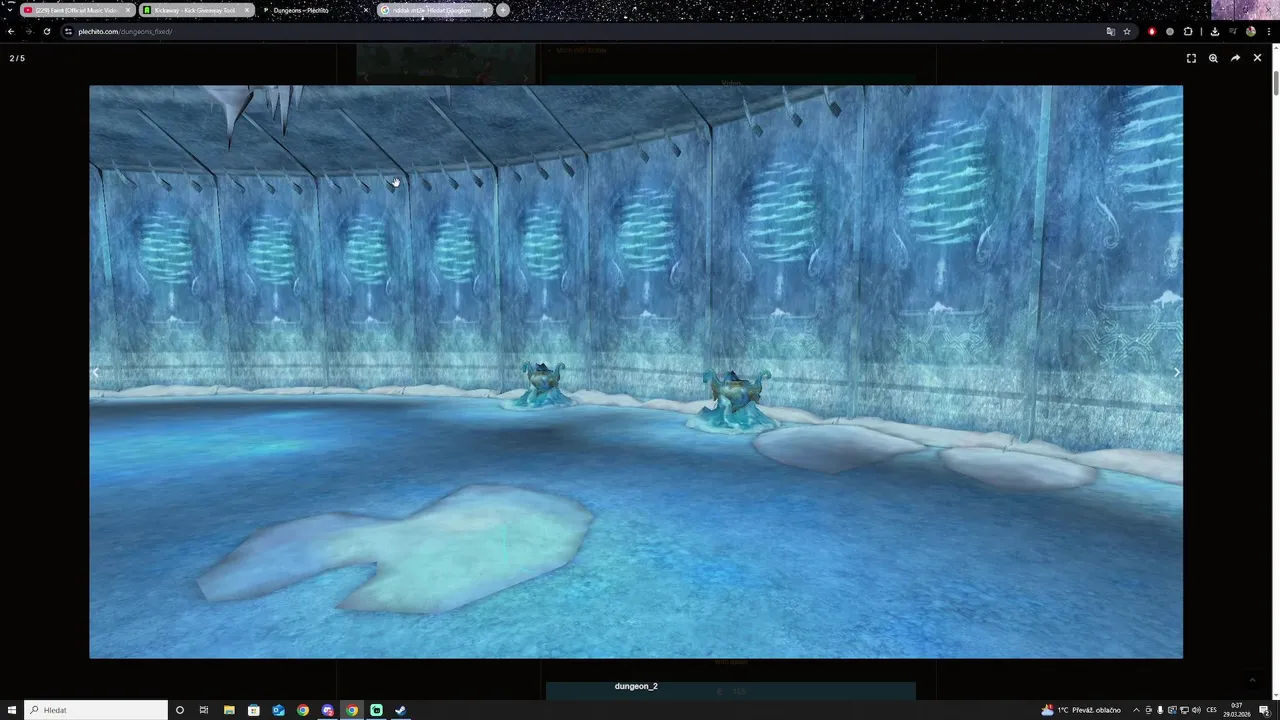Close the Hledat Googlem tab
This screenshot has height=720, width=1280.
point(486,10)
